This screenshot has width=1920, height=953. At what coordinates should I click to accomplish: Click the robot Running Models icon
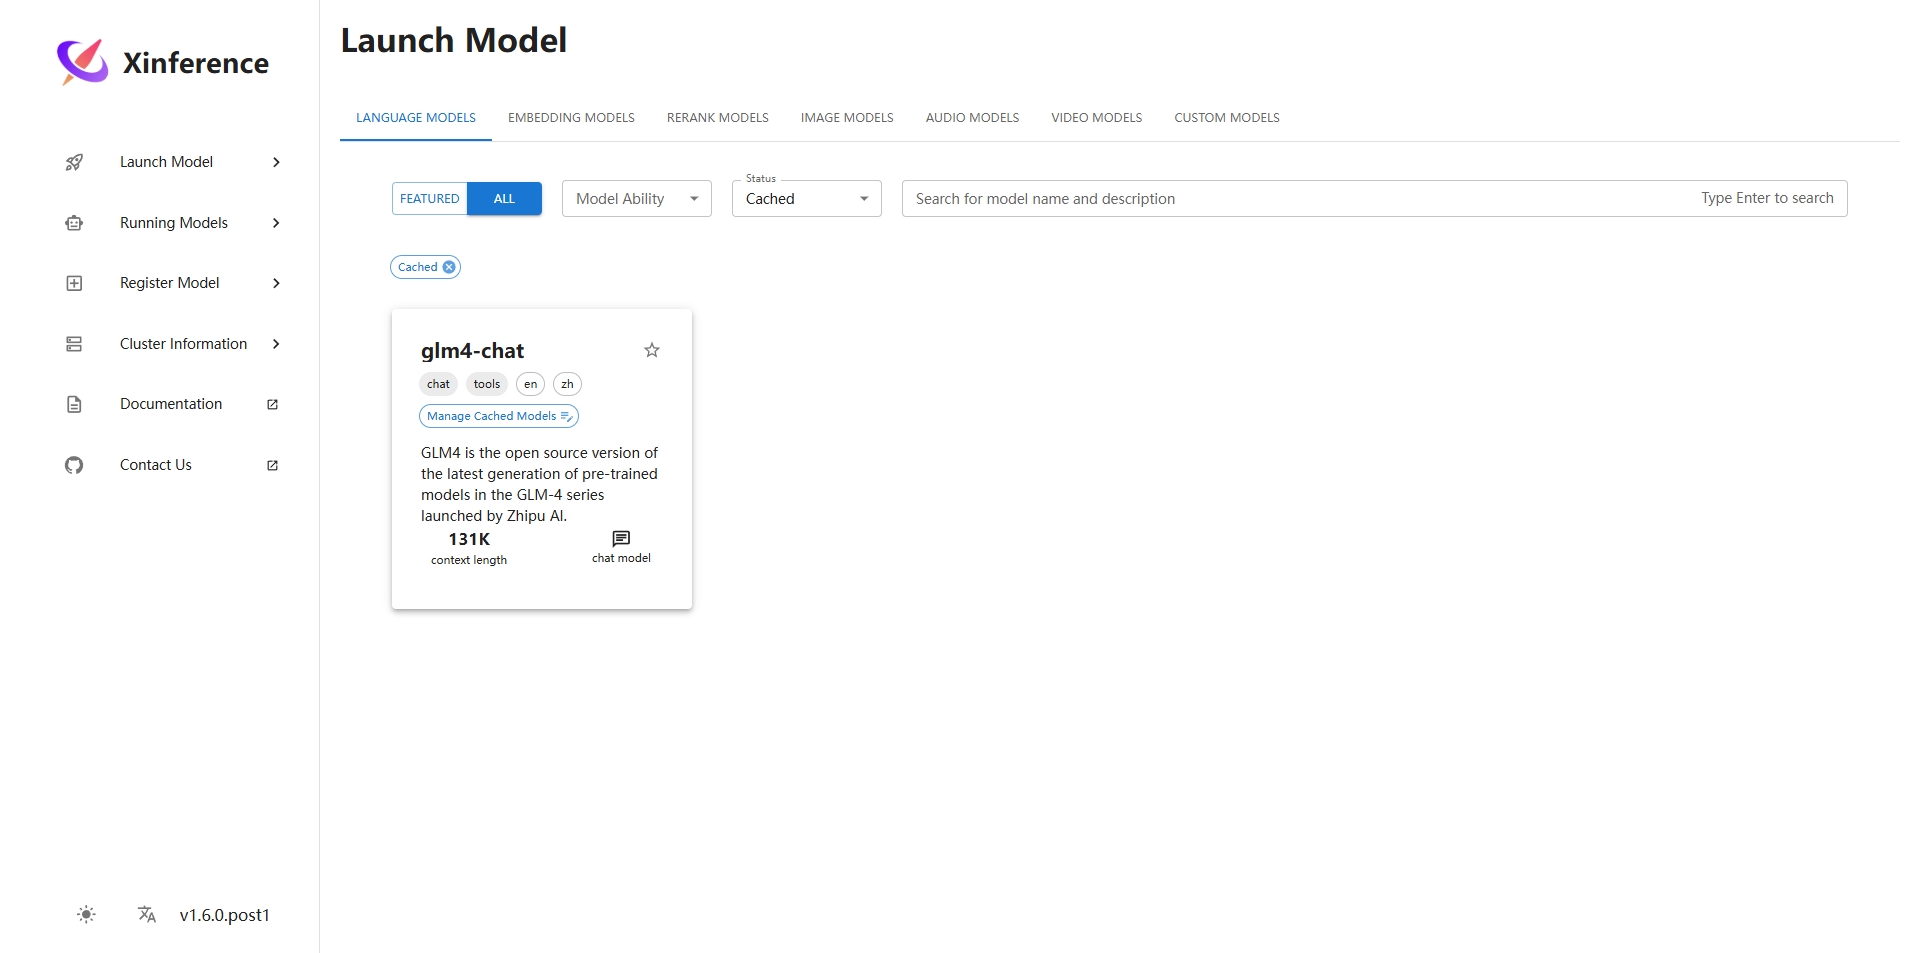click(74, 223)
